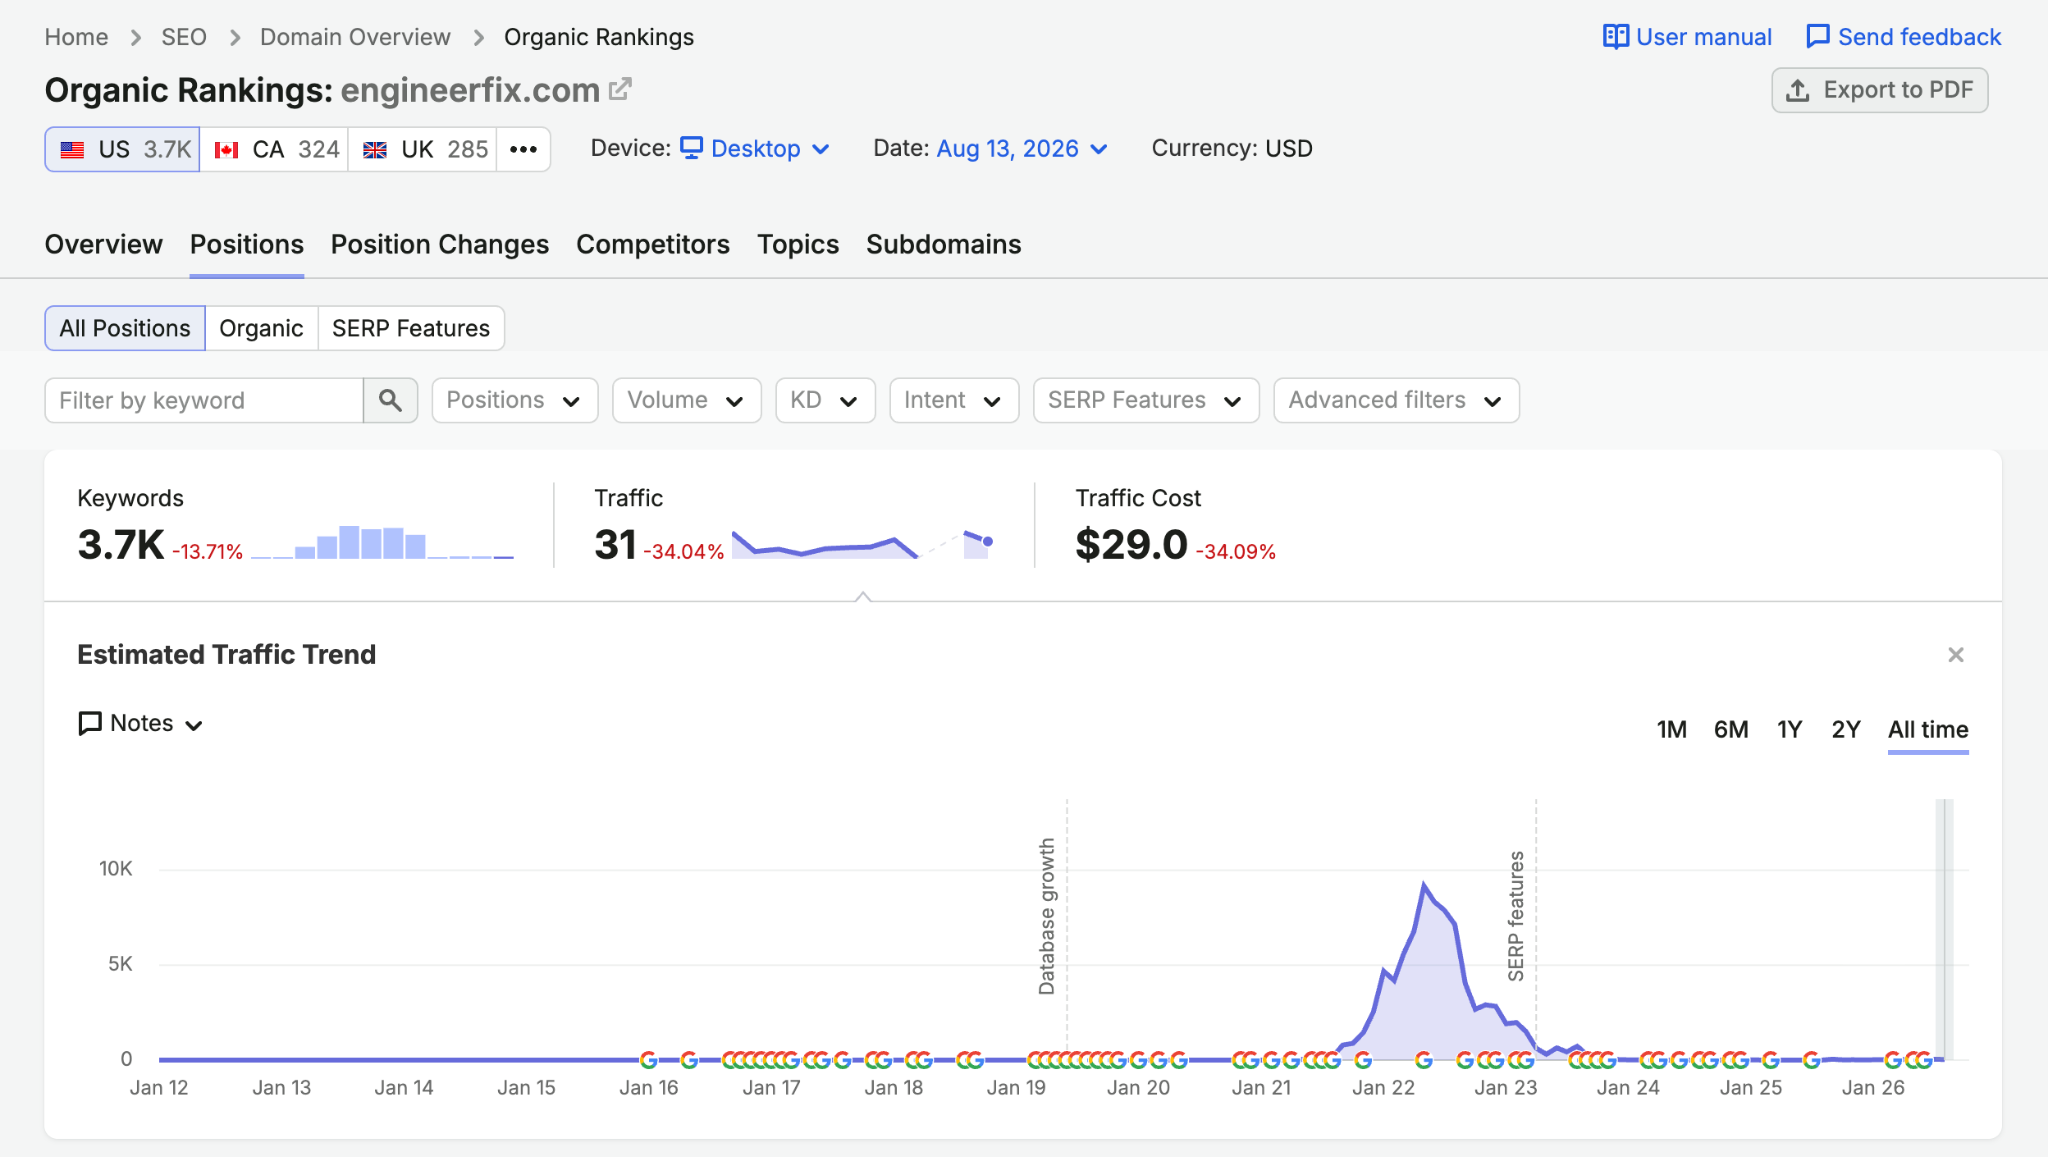Click the Canada flag icon
The image size is (2048, 1157).
tap(226, 150)
